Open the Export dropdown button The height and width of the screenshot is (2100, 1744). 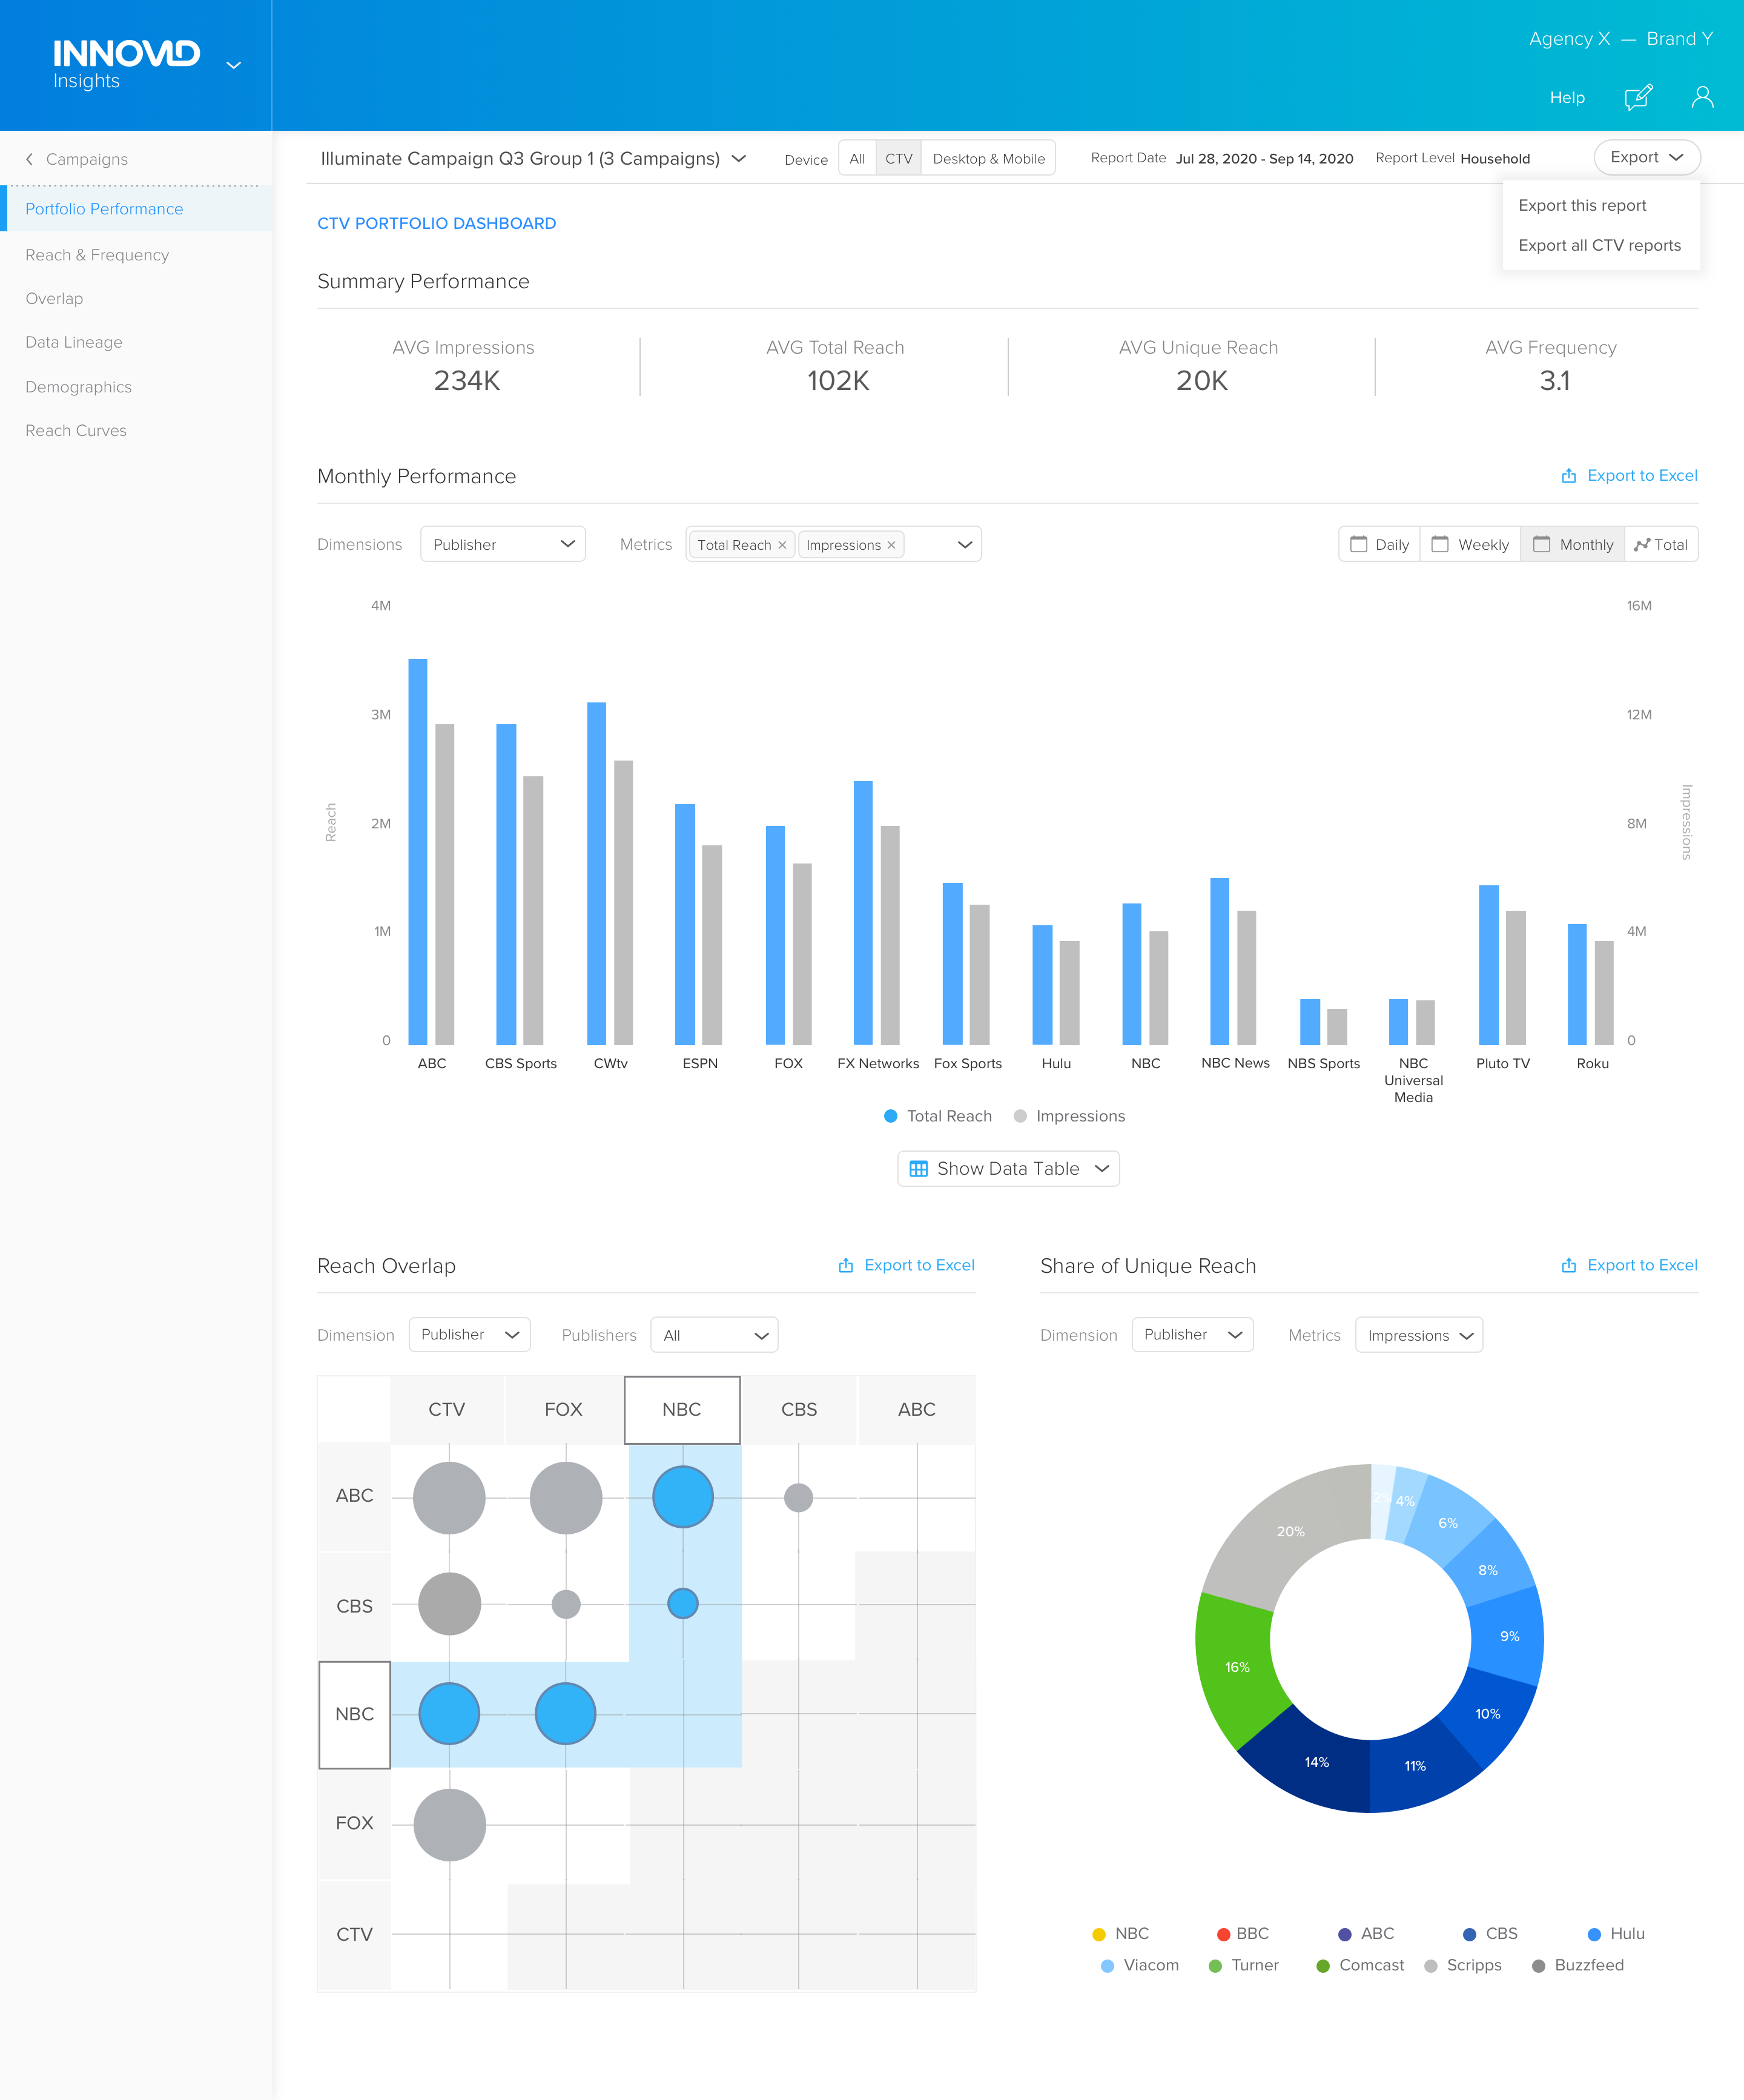coord(1646,157)
